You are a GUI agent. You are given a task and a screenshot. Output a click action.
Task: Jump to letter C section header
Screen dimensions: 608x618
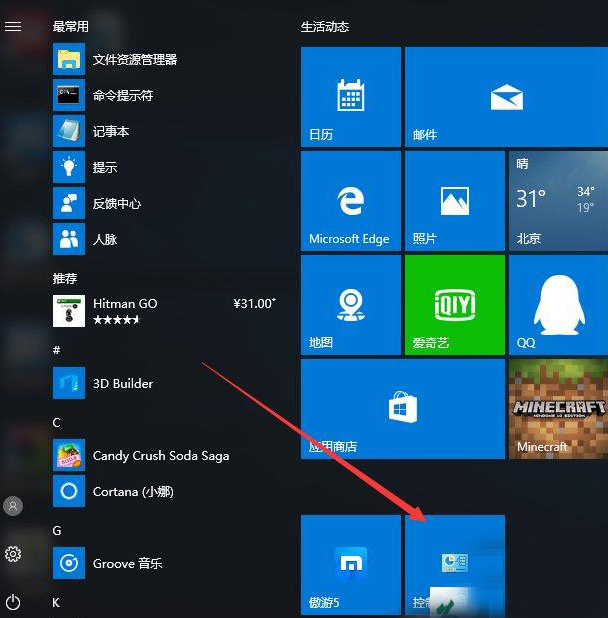(57, 423)
